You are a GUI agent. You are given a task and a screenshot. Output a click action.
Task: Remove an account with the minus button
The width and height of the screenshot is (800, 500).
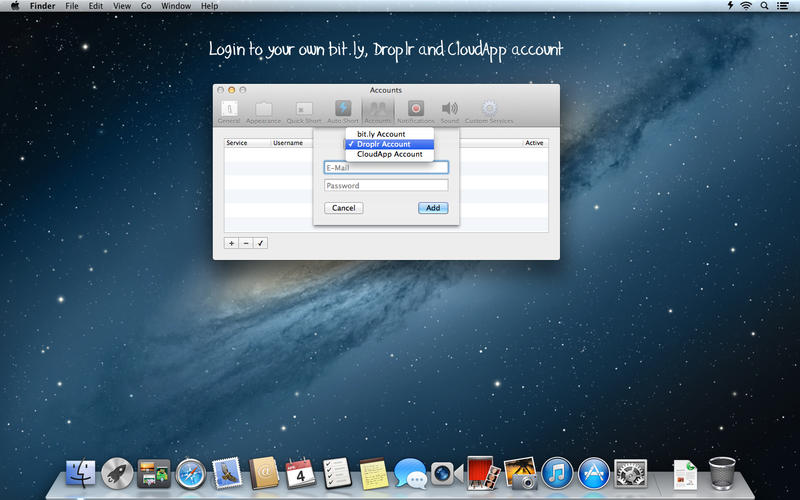coord(246,243)
